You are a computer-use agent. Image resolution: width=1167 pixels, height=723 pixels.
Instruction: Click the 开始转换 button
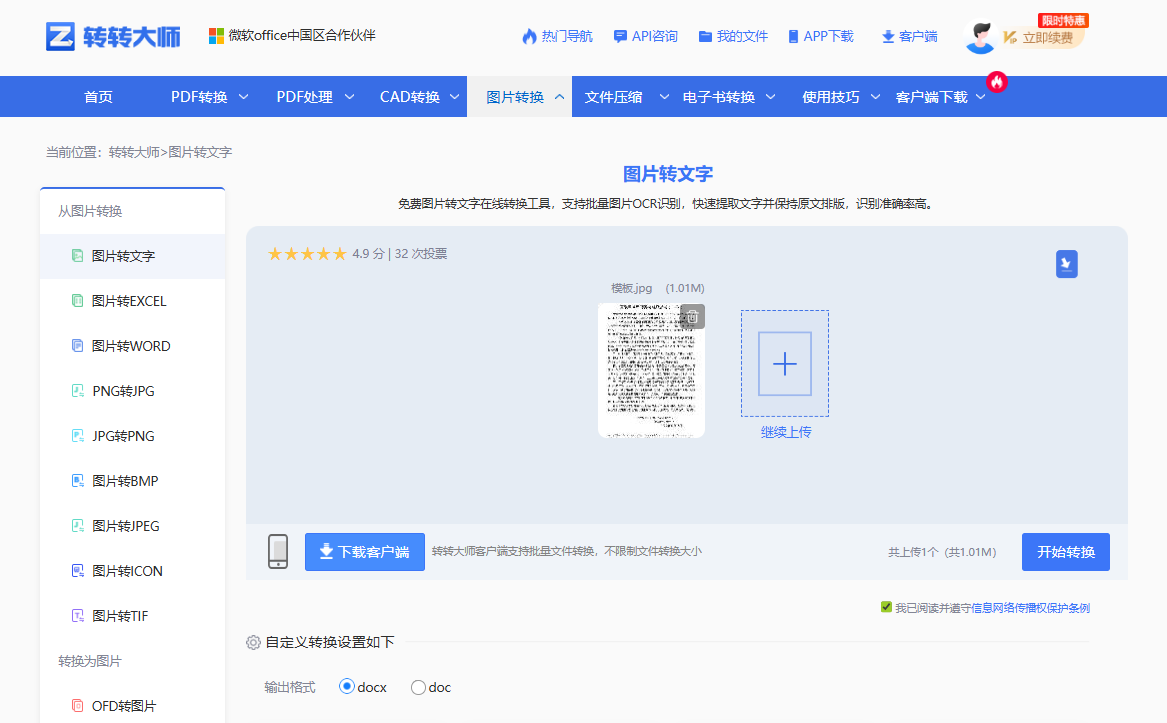(1065, 551)
